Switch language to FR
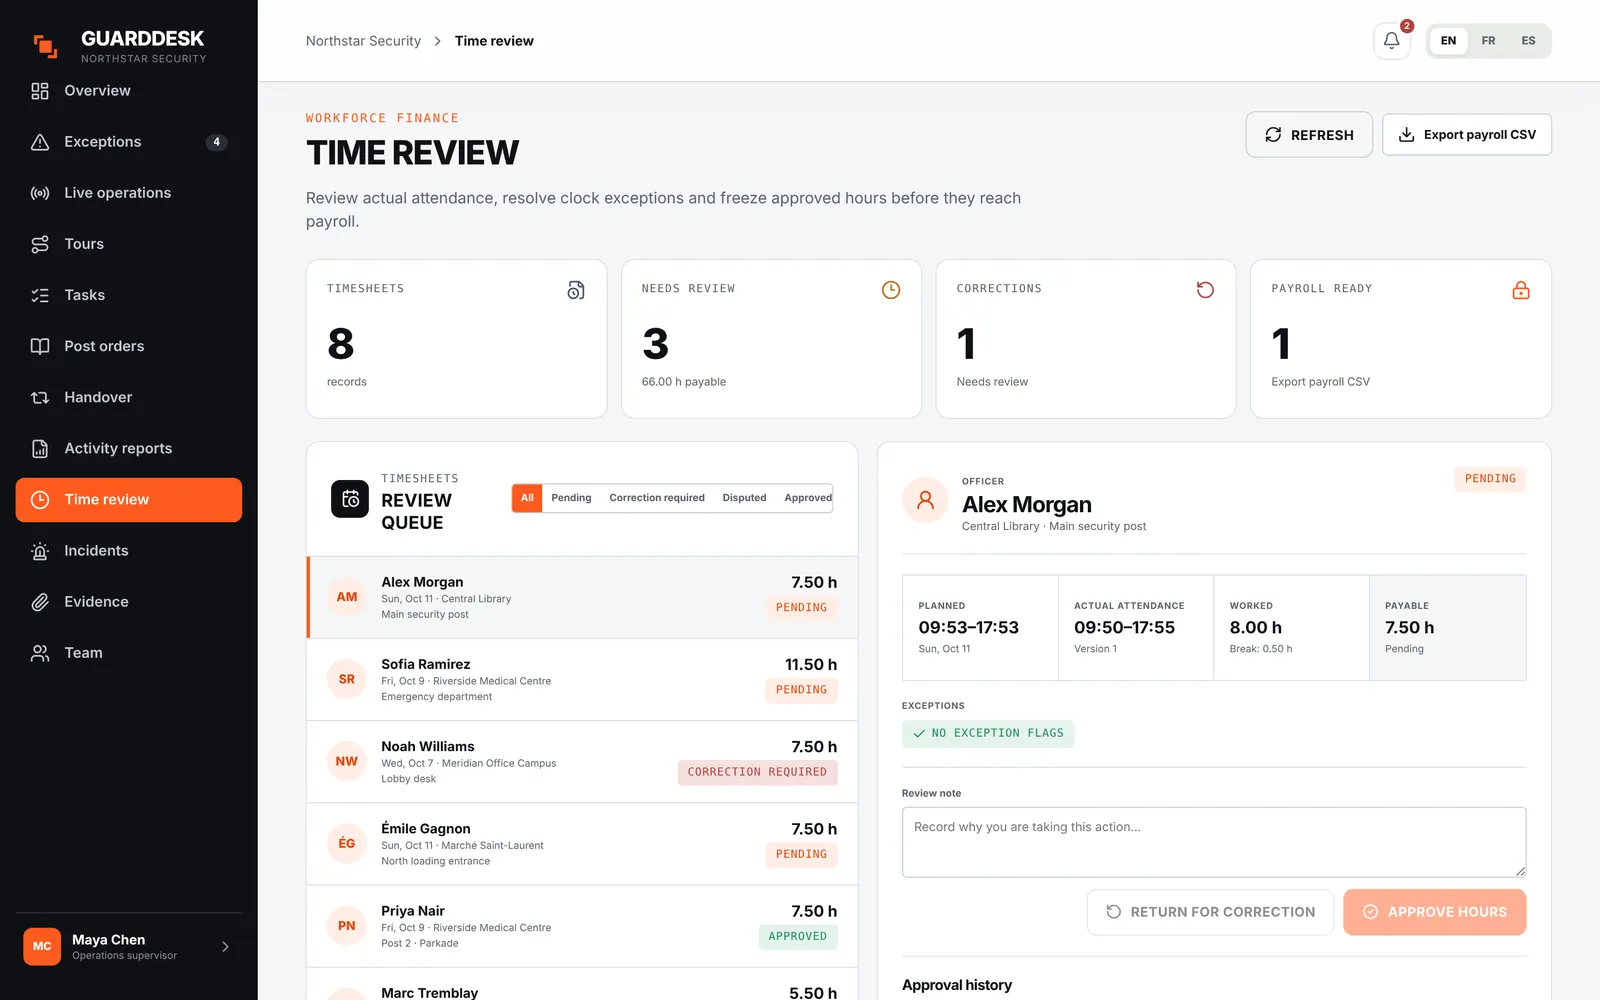Image resolution: width=1600 pixels, height=1000 pixels. coord(1488,41)
